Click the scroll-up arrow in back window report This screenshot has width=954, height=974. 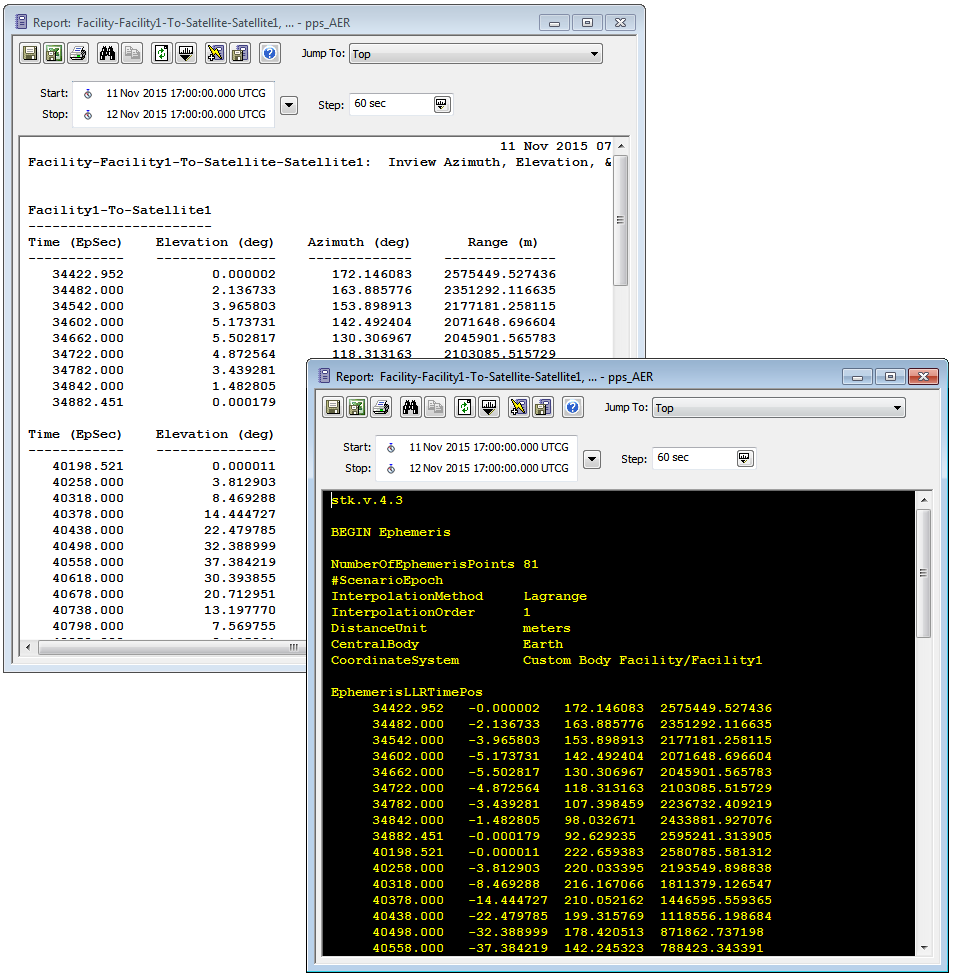coord(621,146)
